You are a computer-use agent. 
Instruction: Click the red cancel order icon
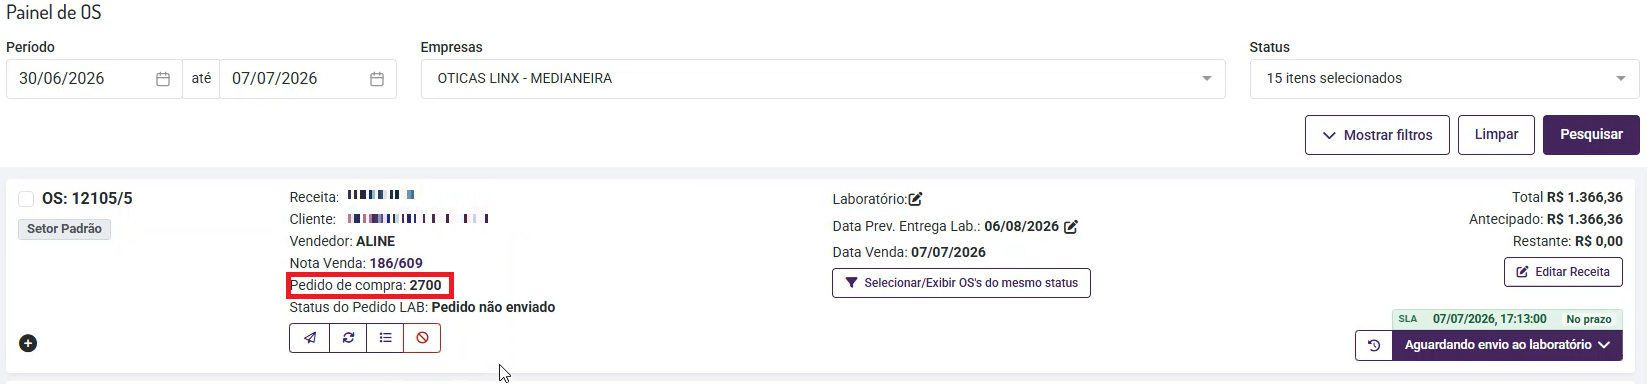[422, 338]
